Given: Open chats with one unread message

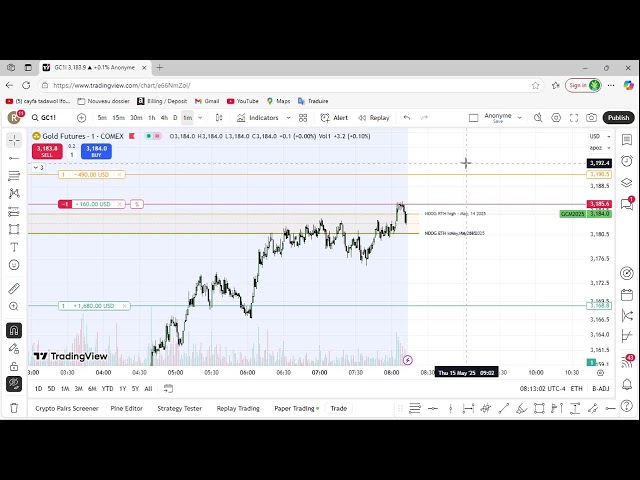Looking at the screenshot, I should point(627,204).
